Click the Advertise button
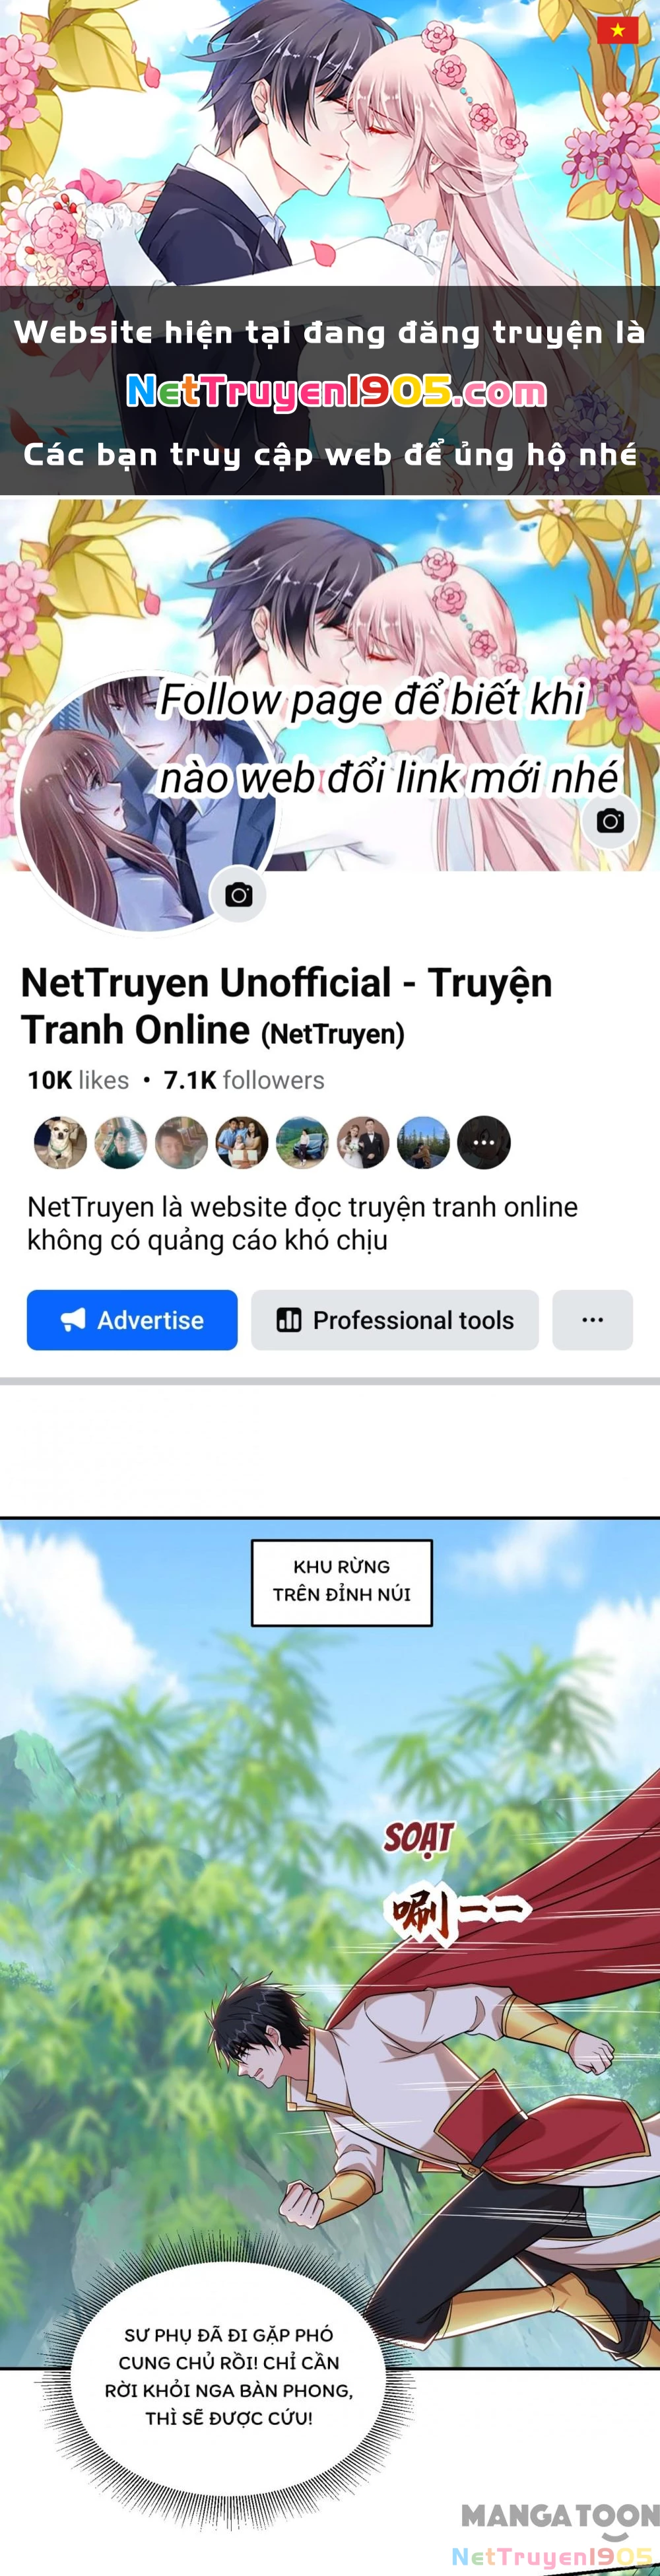Viewport: 660px width, 2576px height. tap(132, 1320)
